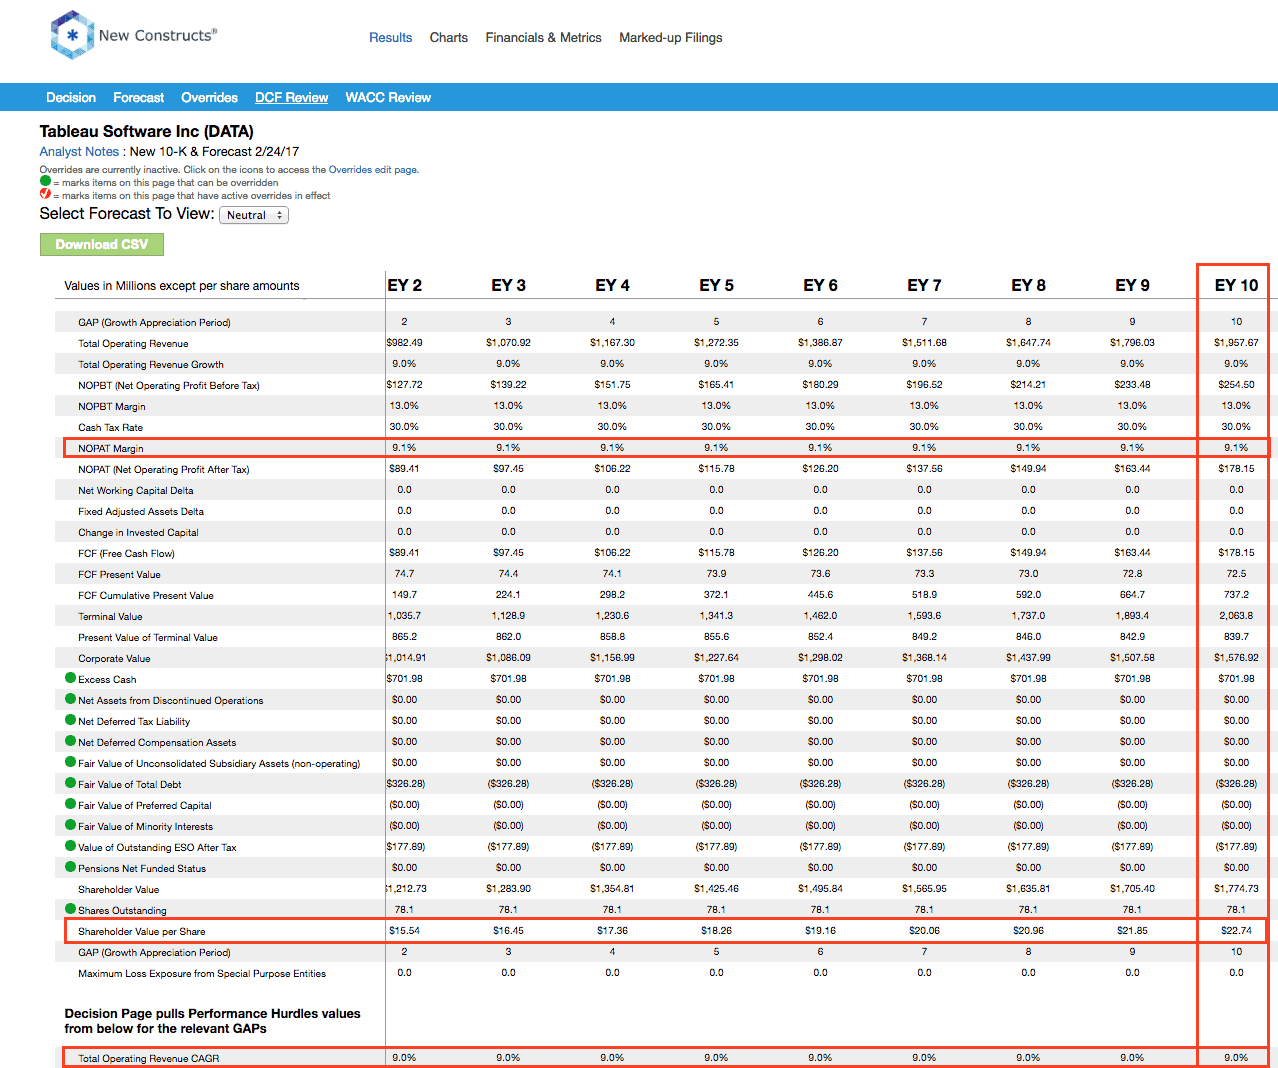Click the Total Operating Revenue CAGR label
The height and width of the screenshot is (1068, 1278).
[149, 1058]
